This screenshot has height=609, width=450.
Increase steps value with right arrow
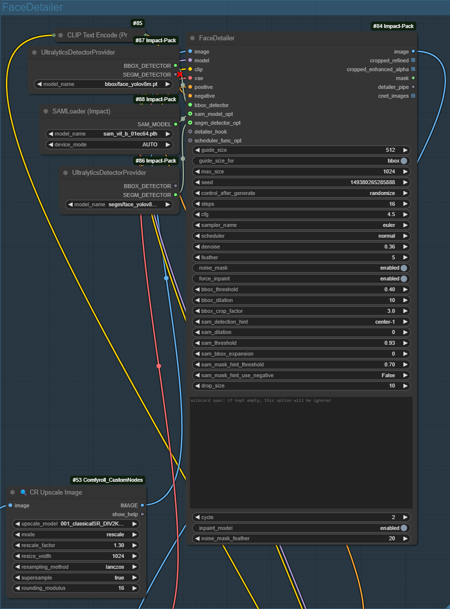[x=405, y=204]
